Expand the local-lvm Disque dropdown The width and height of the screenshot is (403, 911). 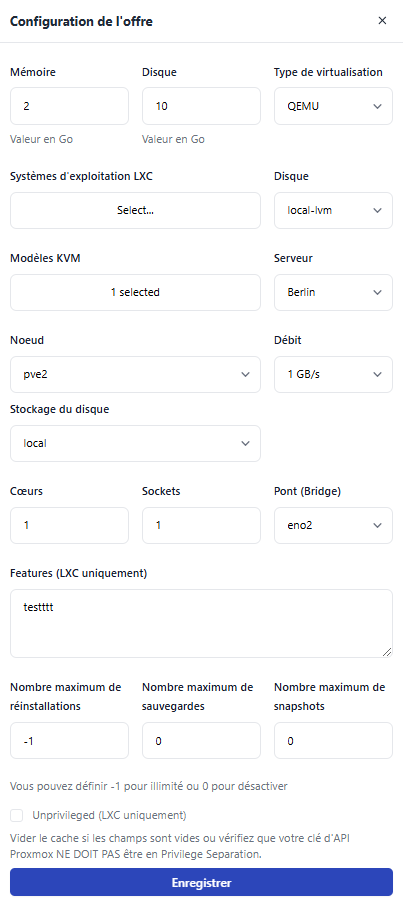point(333,210)
